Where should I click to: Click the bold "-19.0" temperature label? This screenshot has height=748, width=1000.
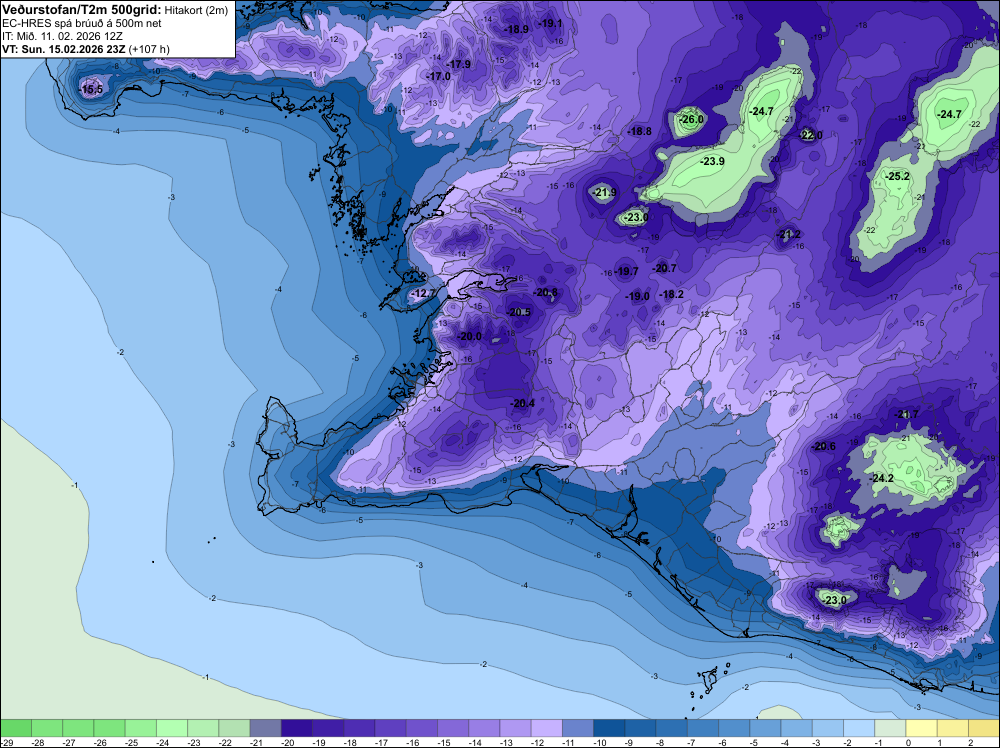pos(636,297)
